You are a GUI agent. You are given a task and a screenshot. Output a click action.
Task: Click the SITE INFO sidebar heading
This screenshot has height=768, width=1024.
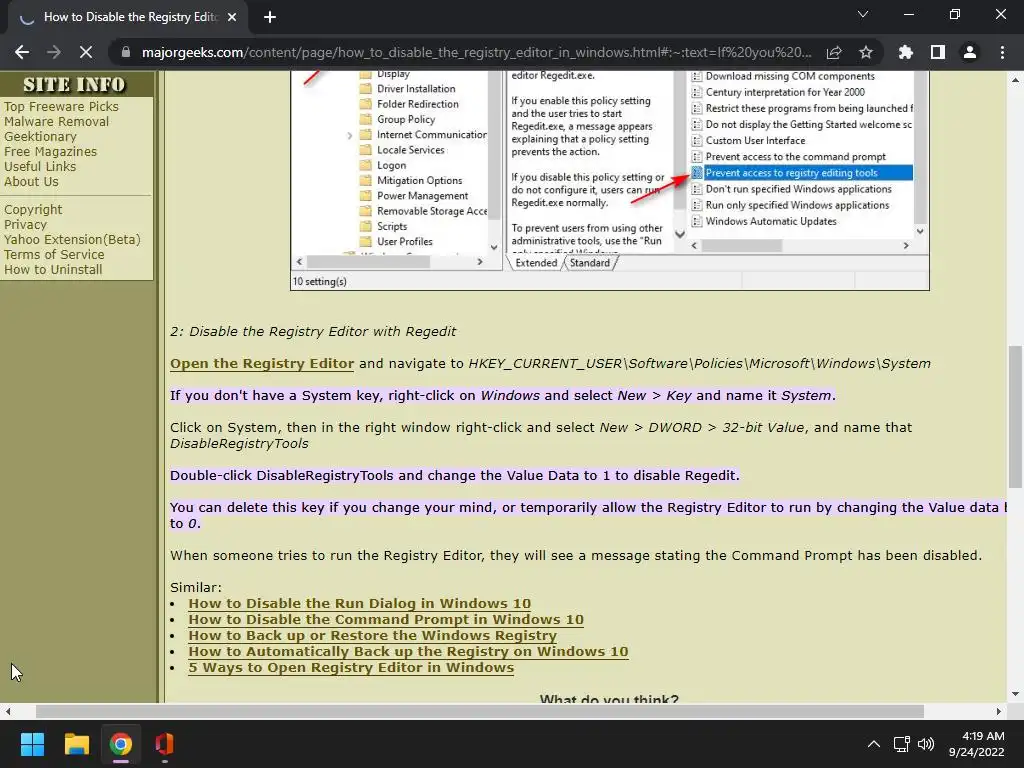coord(74,84)
